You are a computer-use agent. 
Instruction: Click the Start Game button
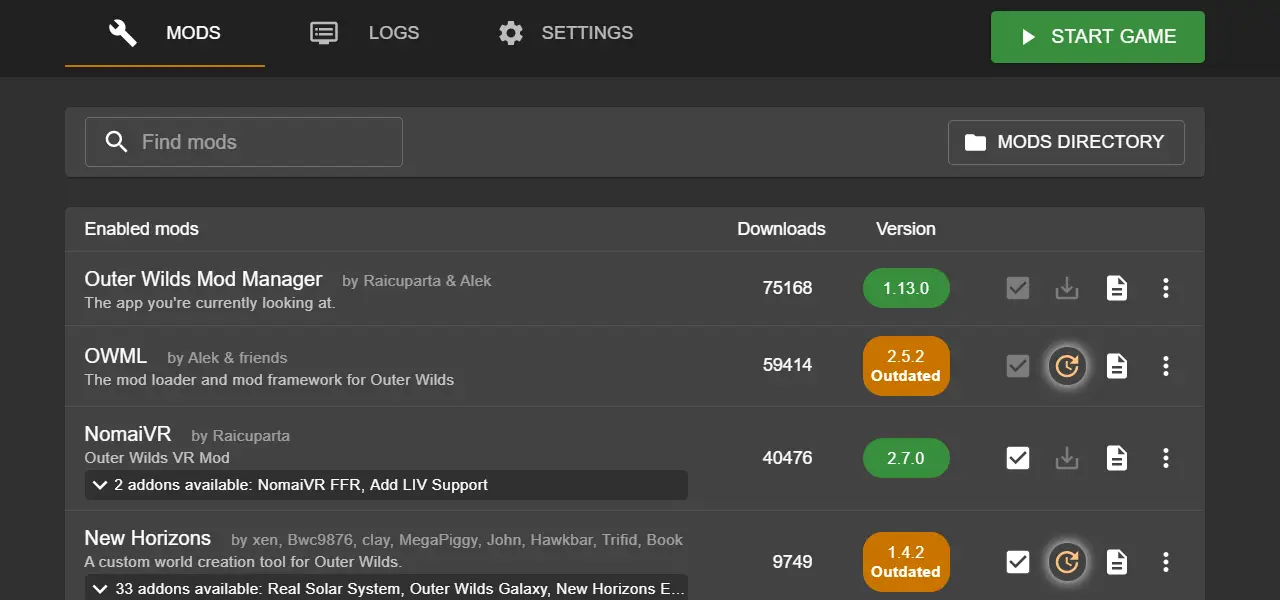(x=1097, y=37)
